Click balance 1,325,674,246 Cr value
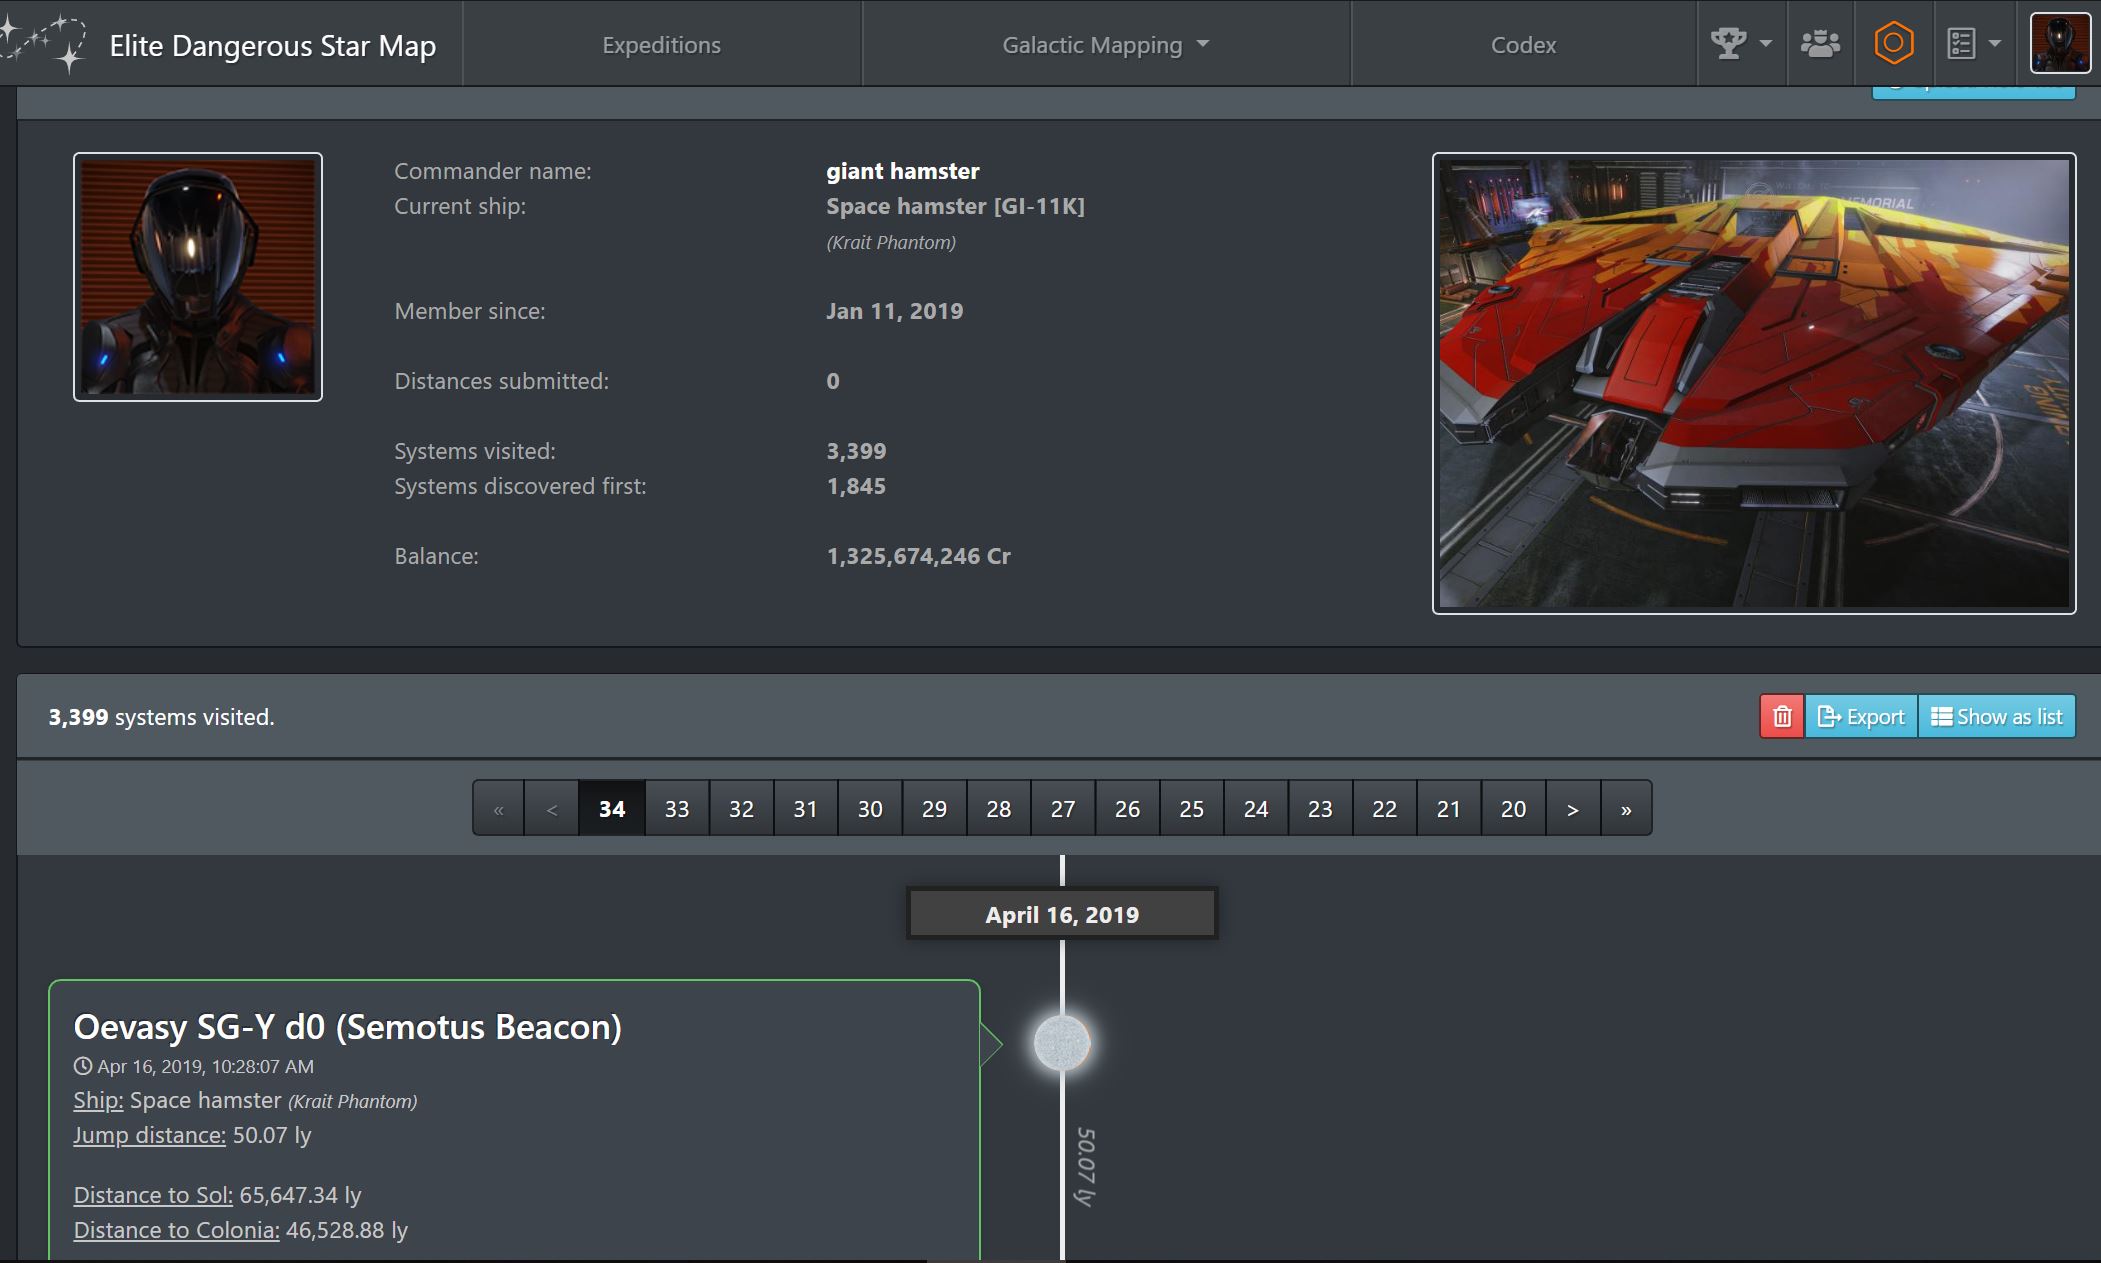This screenshot has height=1263, width=2101. (918, 556)
